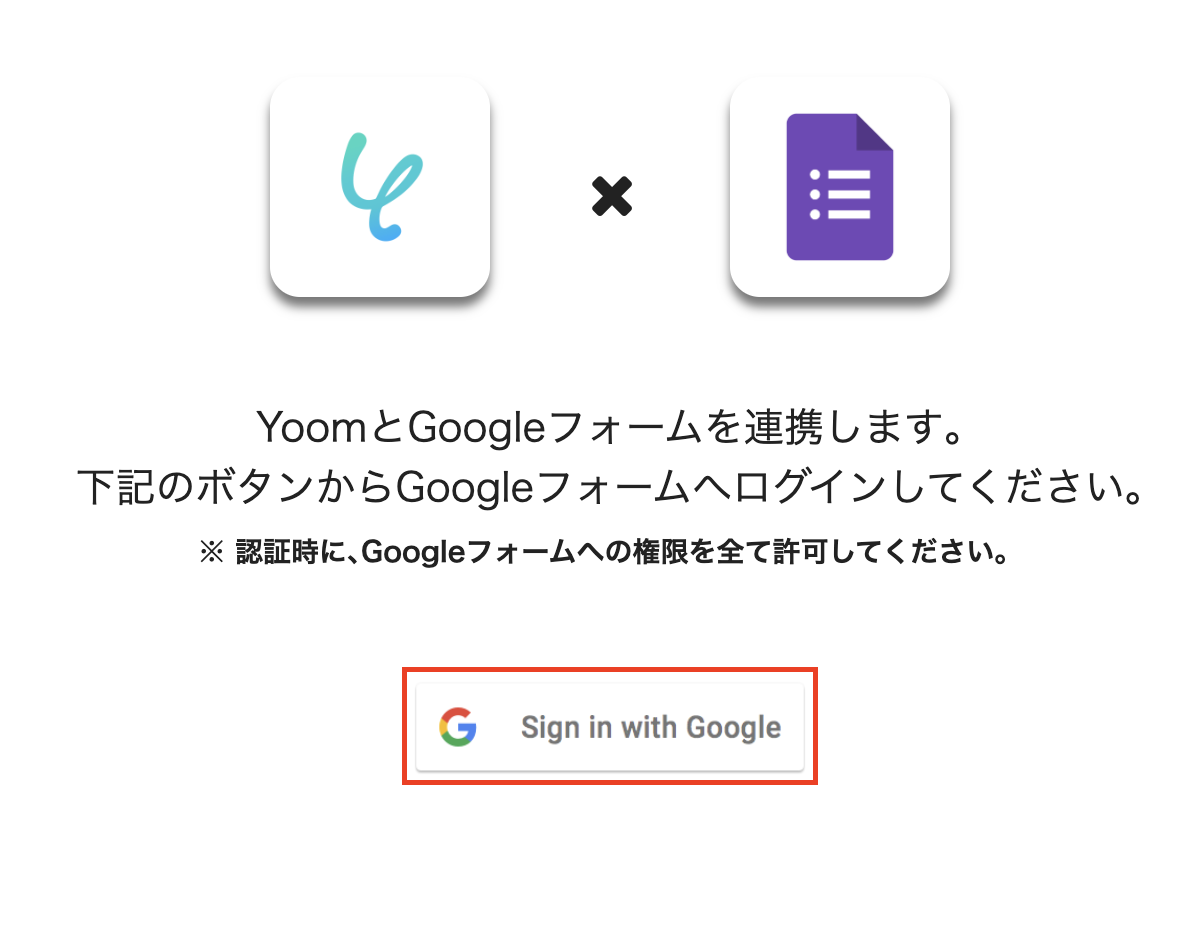Click the Yoom logo tile
1204x950 pixels.
click(380, 187)
